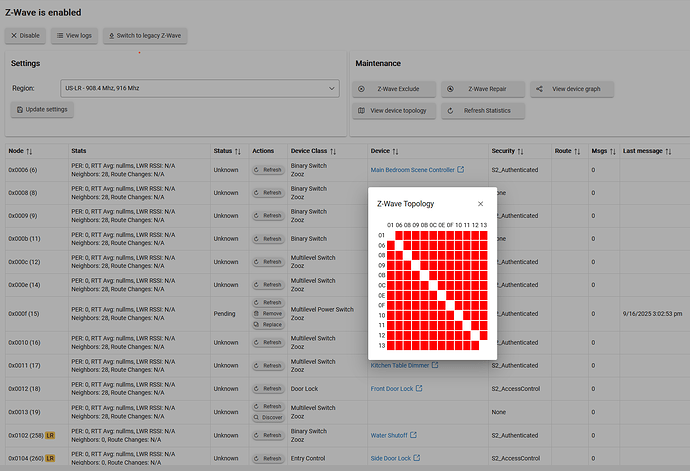Open View device graph
The width and height of the screenshot is (690, 471).
(x=570, y=89)
